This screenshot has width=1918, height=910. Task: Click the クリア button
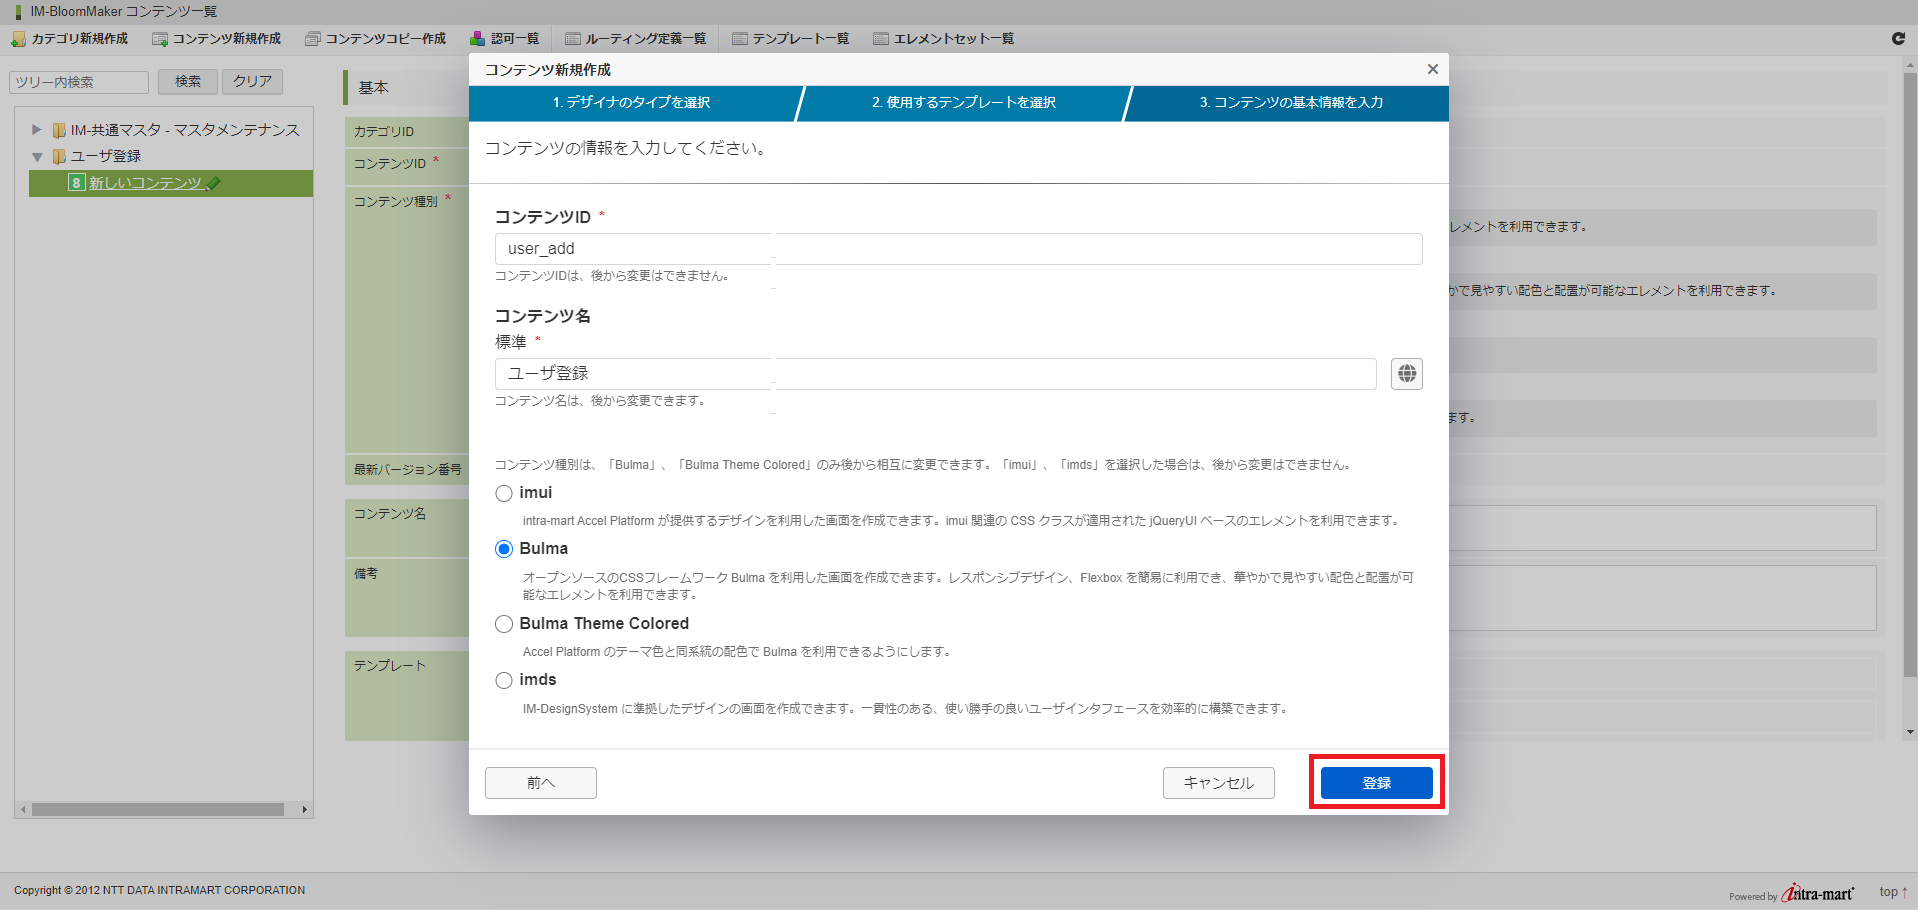[253, 82]
